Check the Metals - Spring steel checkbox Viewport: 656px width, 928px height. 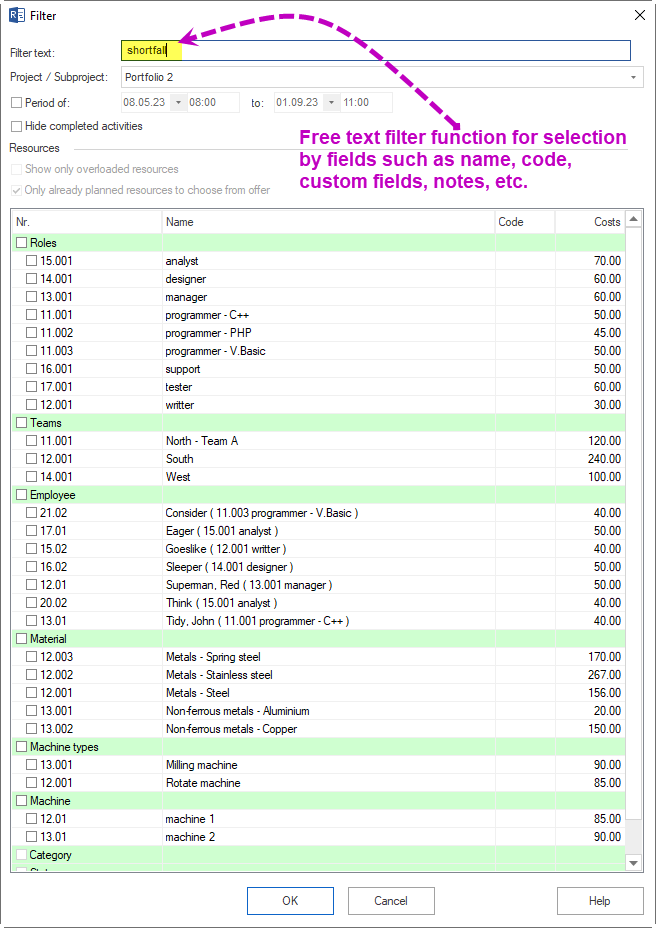click(31, 656)
